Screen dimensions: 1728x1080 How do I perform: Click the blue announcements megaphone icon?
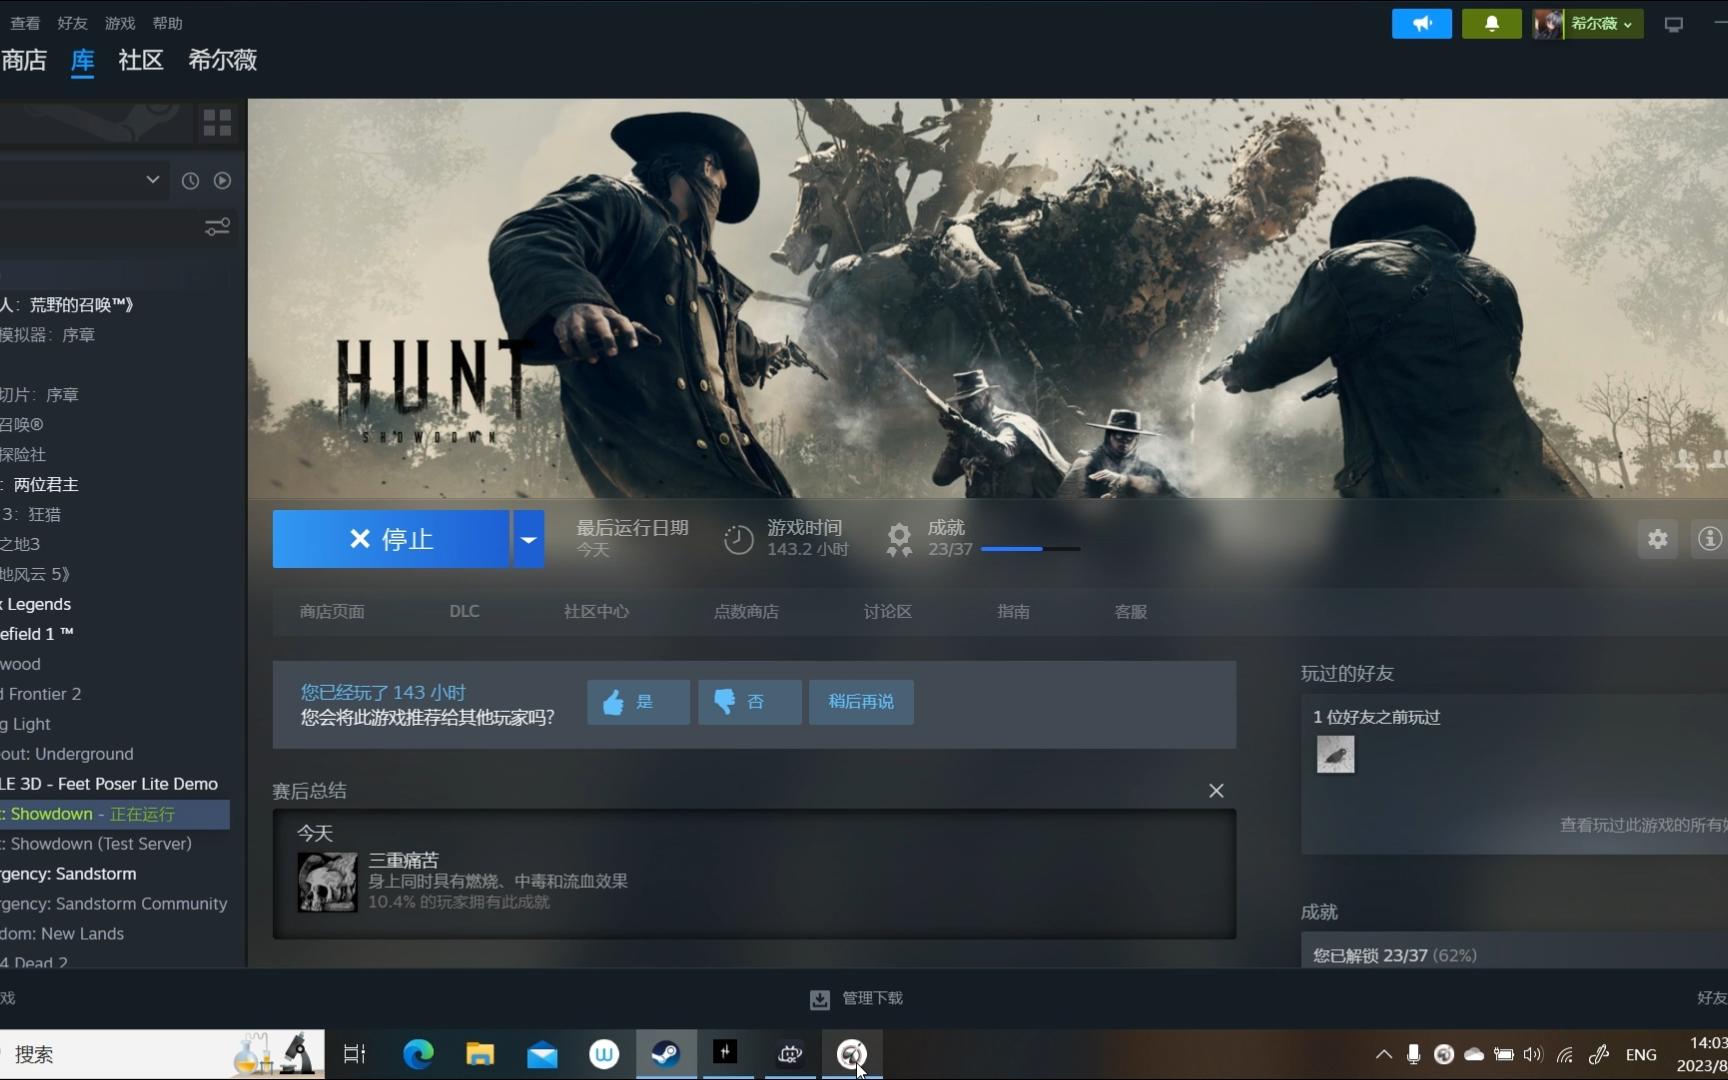(1421, 24)
